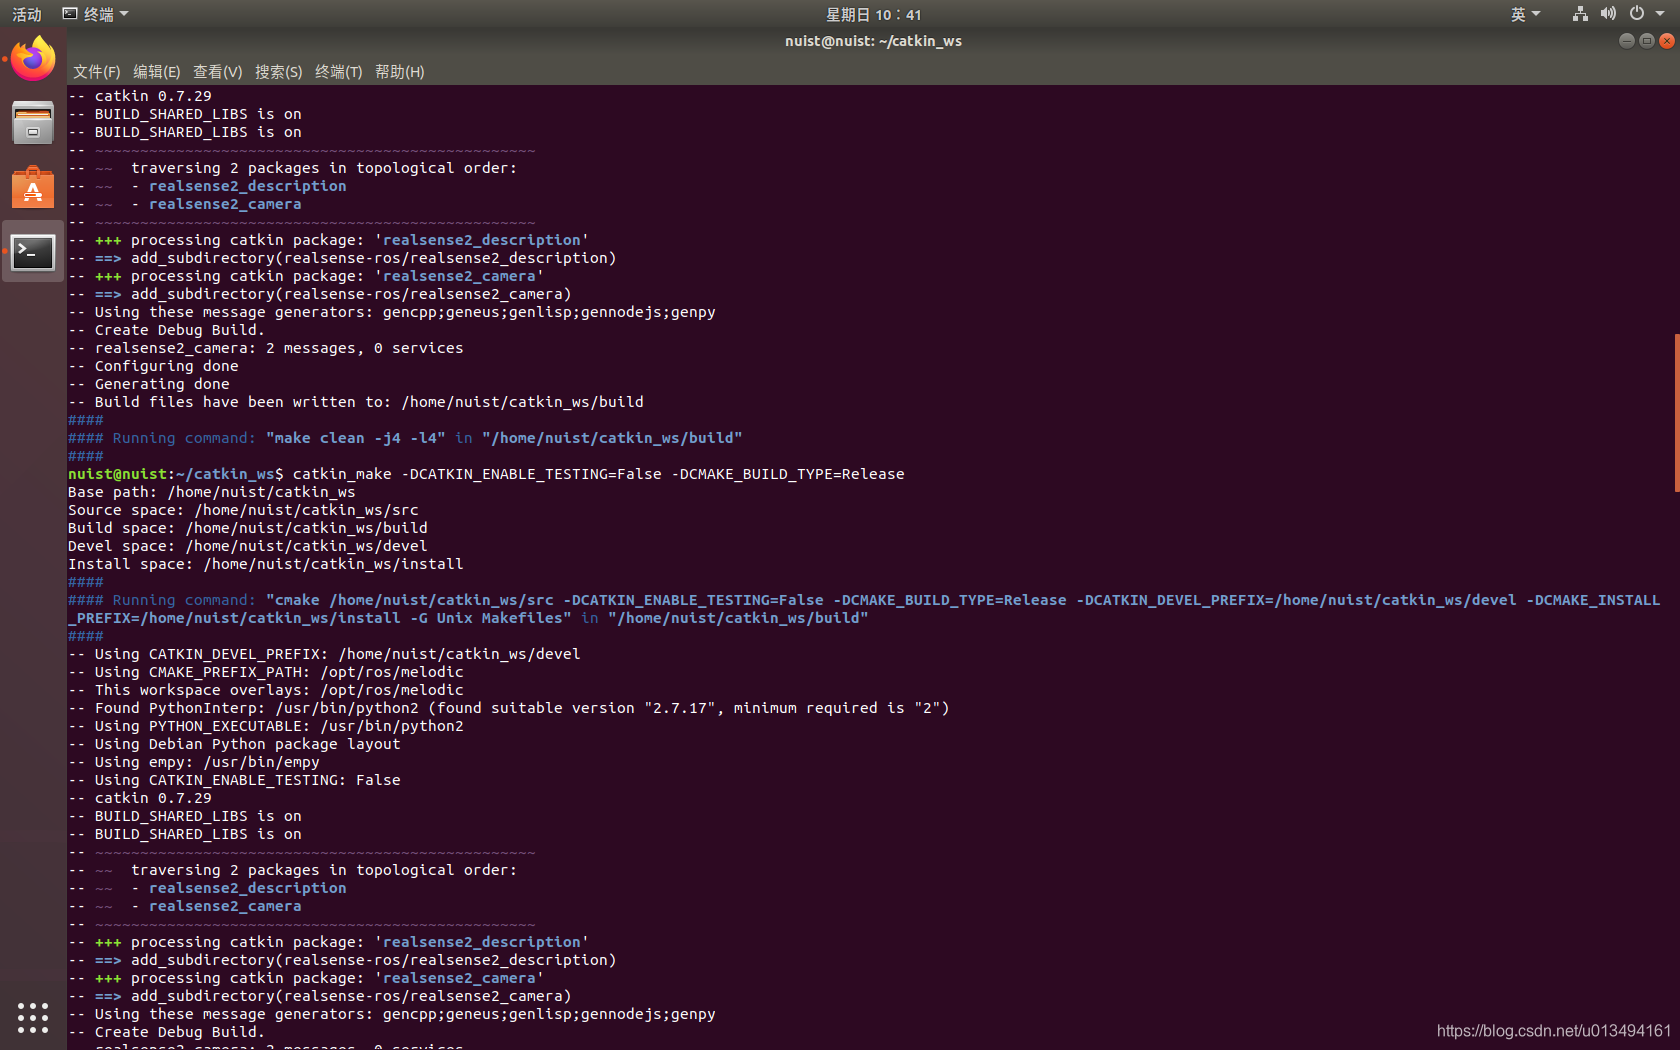Expand the 终端 application menu in the top bar

pyautogui.click(x=96, y=14)
